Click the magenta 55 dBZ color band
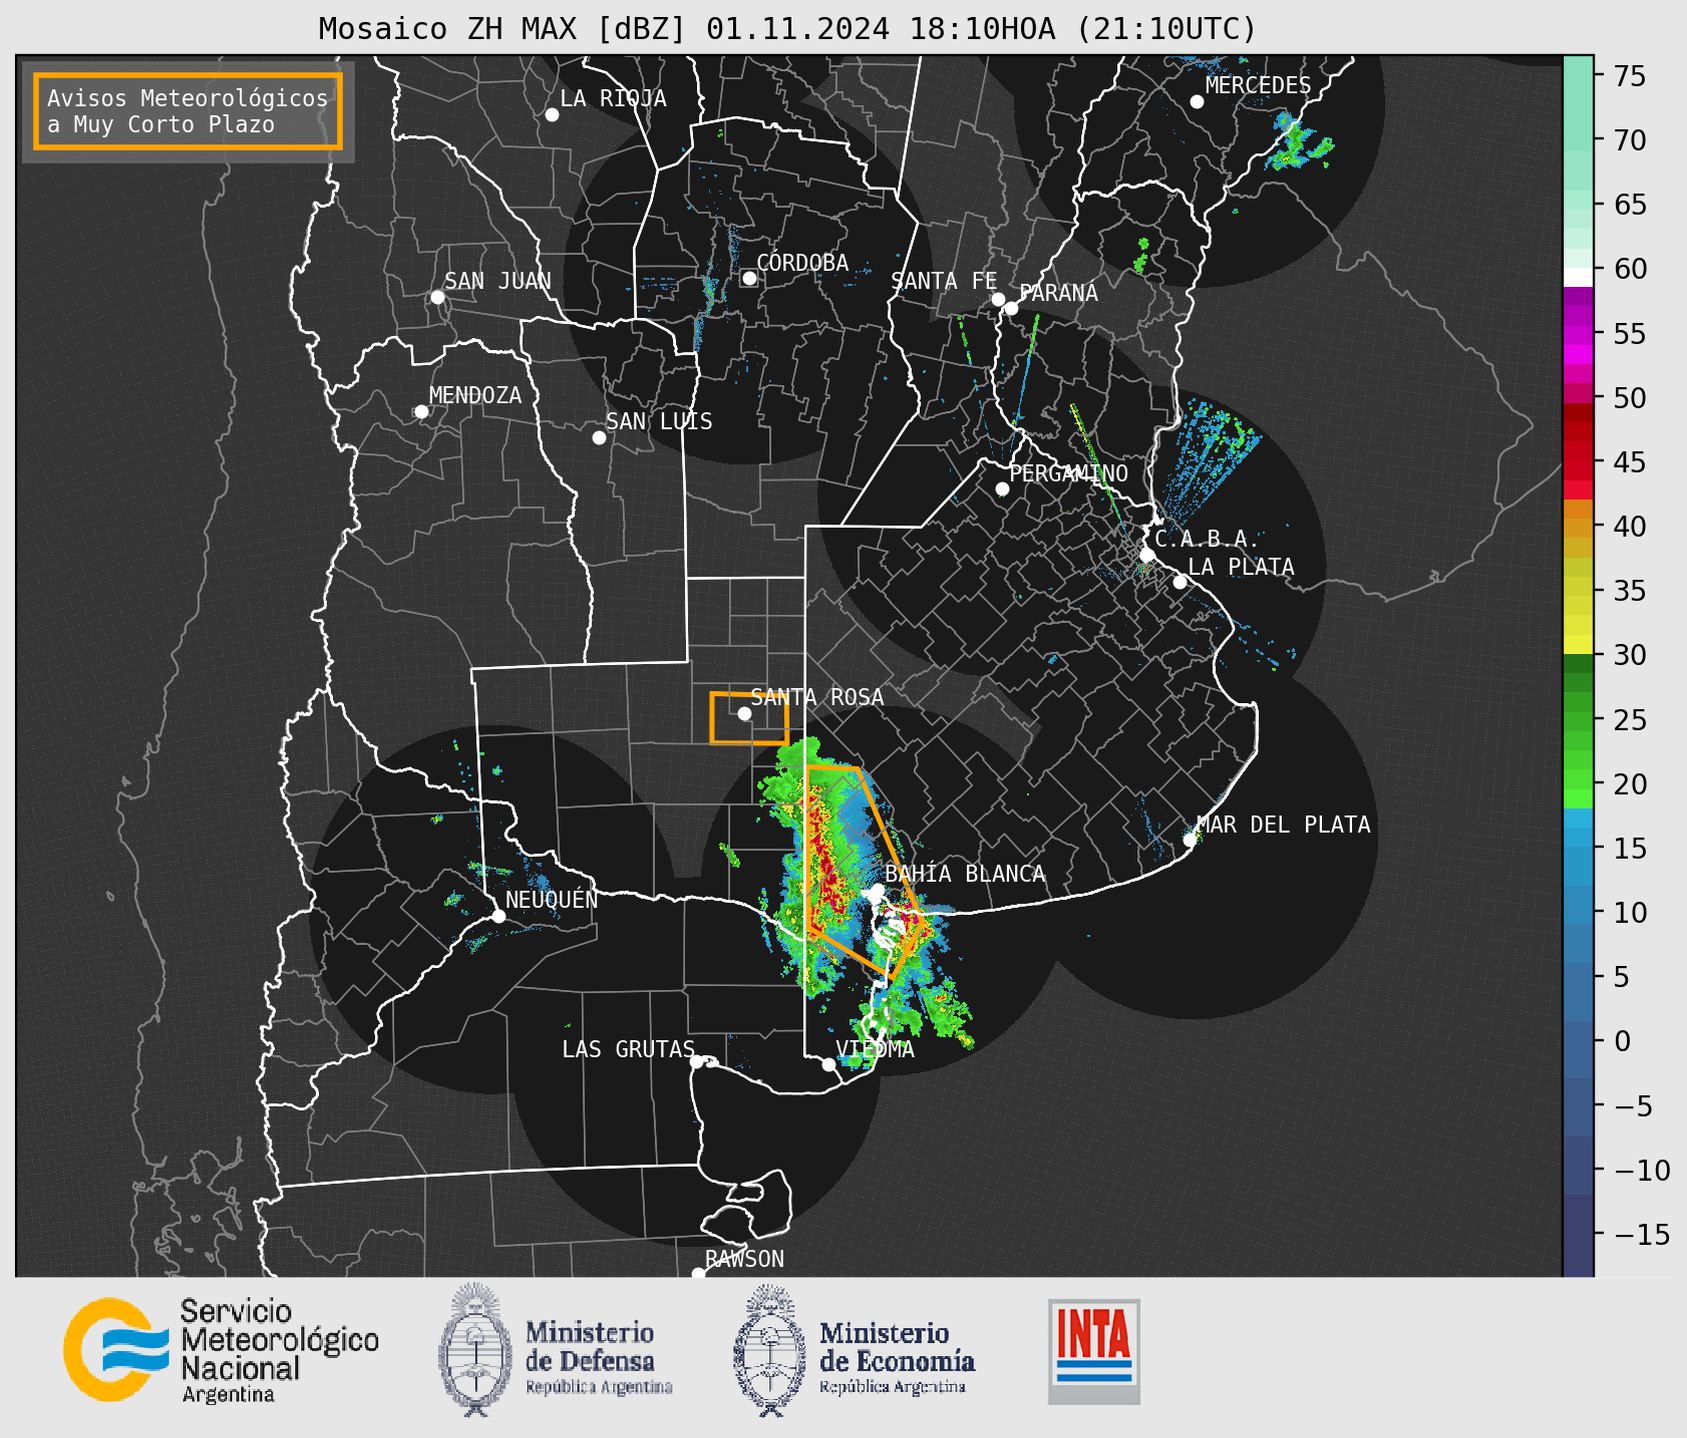Image resolution: width=1687 pixels, height=1438 pixels. click(x=1578, y=333)
